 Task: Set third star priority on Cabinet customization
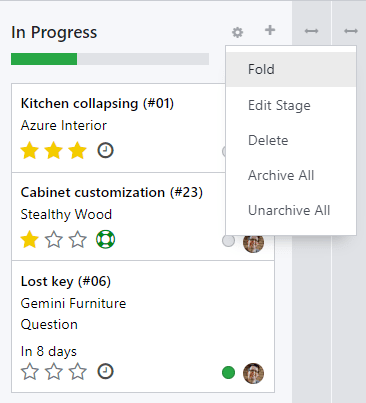(78, 240)
